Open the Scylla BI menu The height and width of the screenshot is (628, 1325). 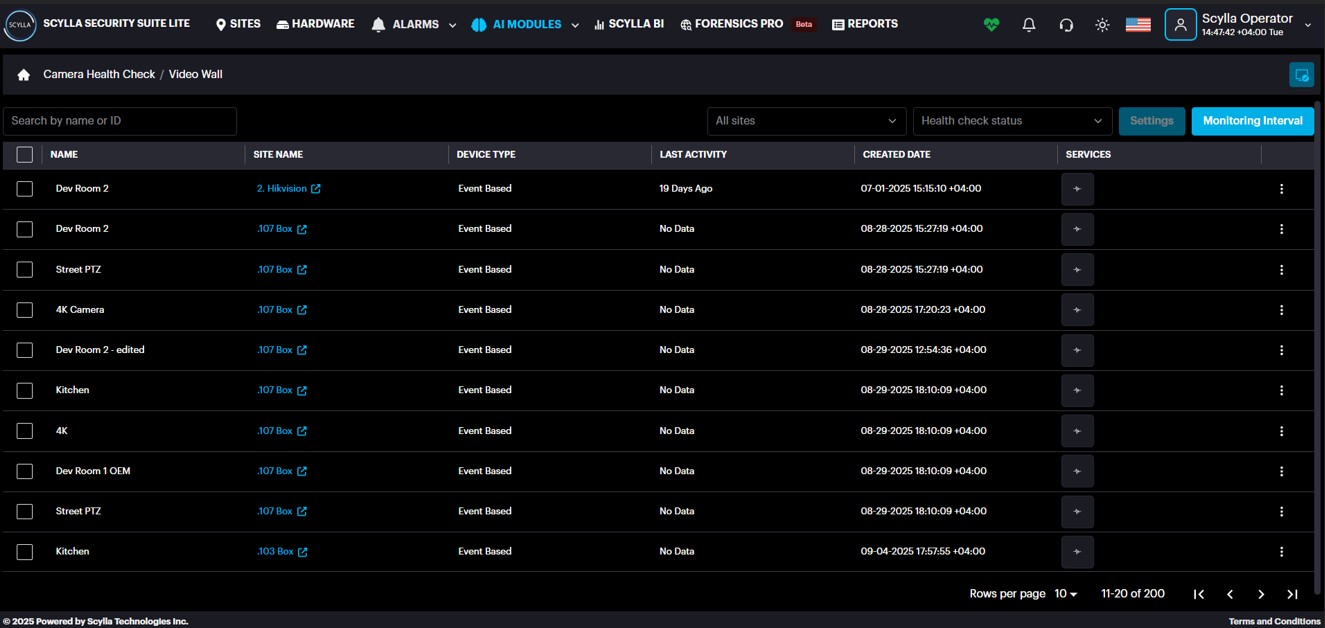[x=629, y=24]
